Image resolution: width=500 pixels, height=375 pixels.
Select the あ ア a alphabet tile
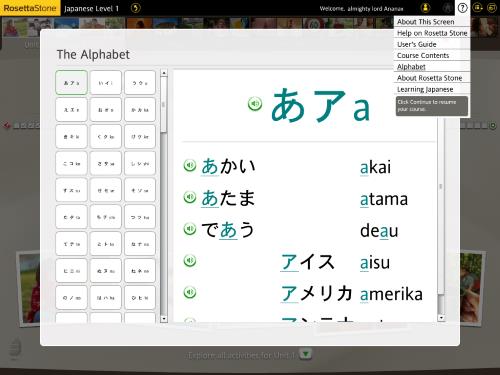click(71, 83)
